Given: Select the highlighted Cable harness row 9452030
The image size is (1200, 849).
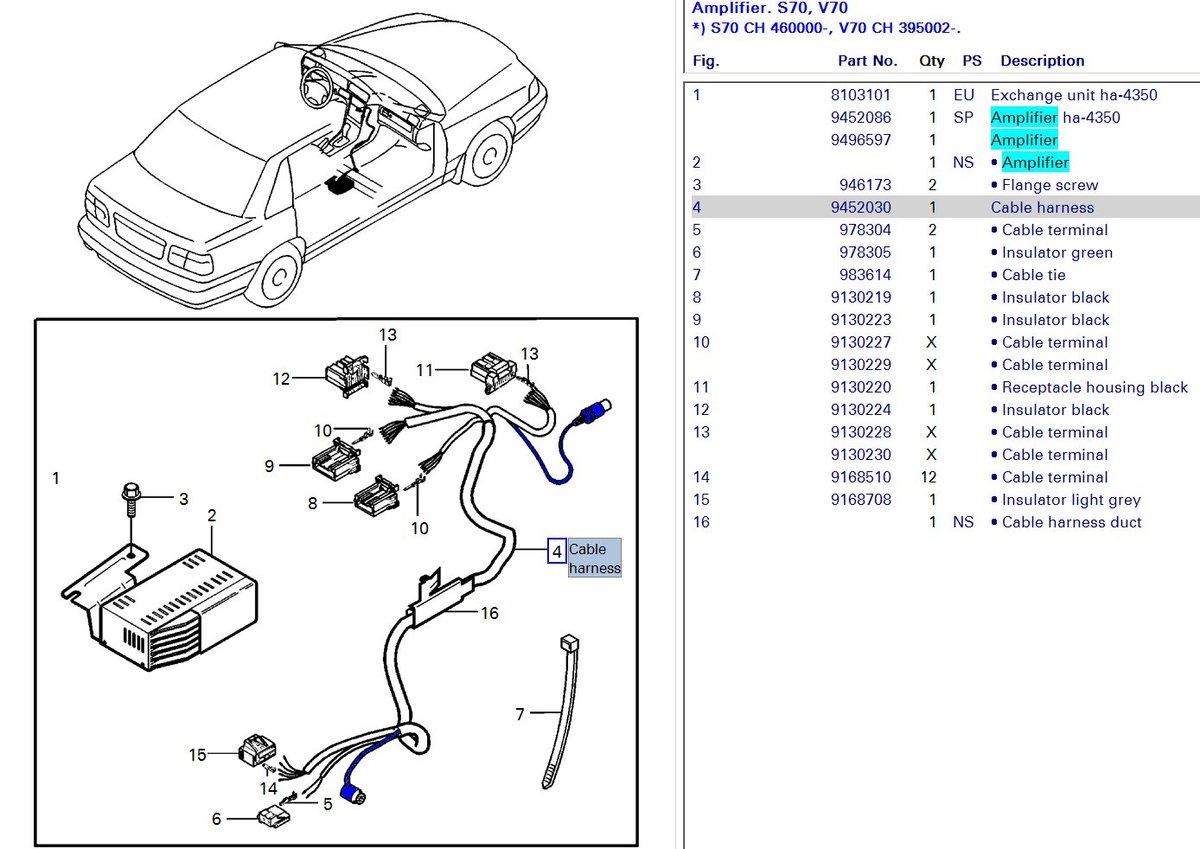Looking at the screenshot, I should [940, 208].
